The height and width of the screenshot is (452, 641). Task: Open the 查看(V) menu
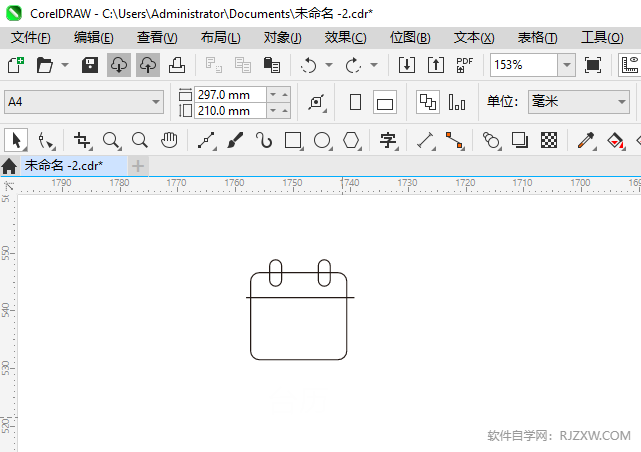[157, 38]
